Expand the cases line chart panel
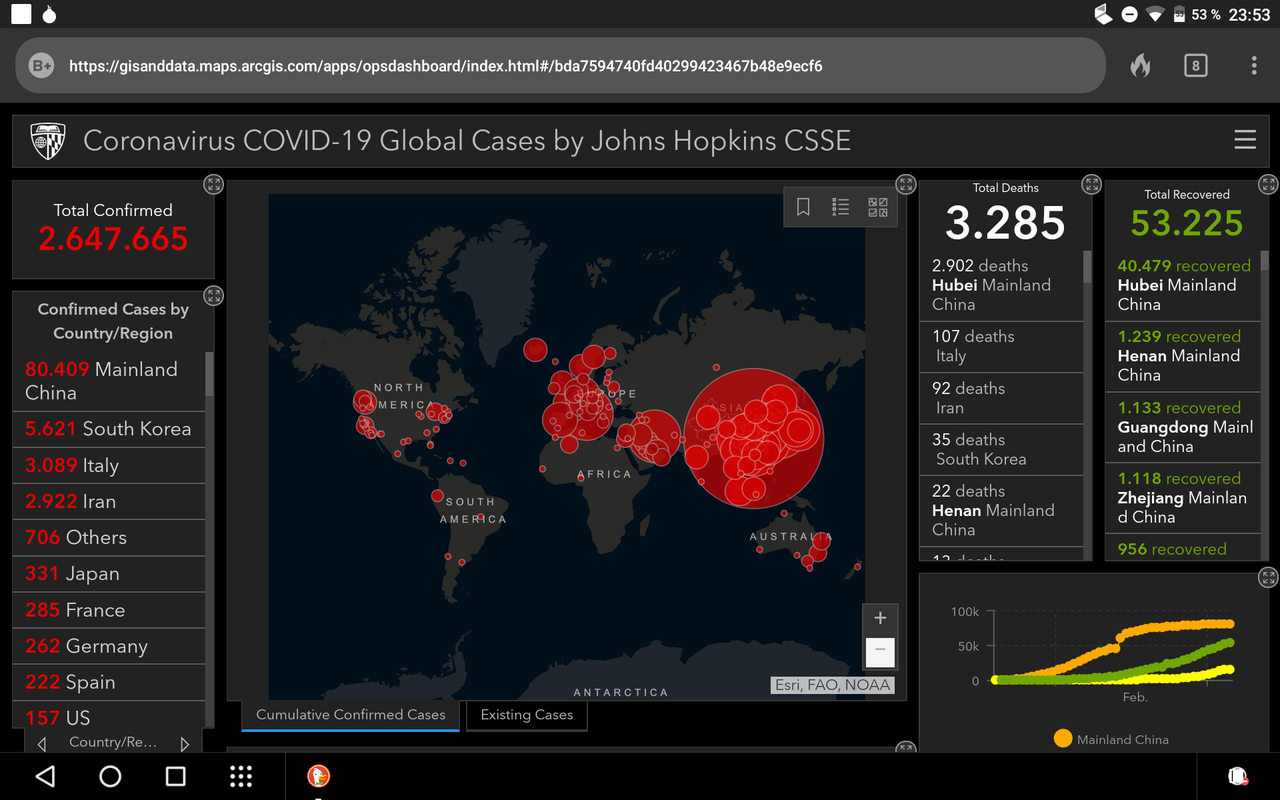The image size is (1280, 800). (x=1268, y=577)
